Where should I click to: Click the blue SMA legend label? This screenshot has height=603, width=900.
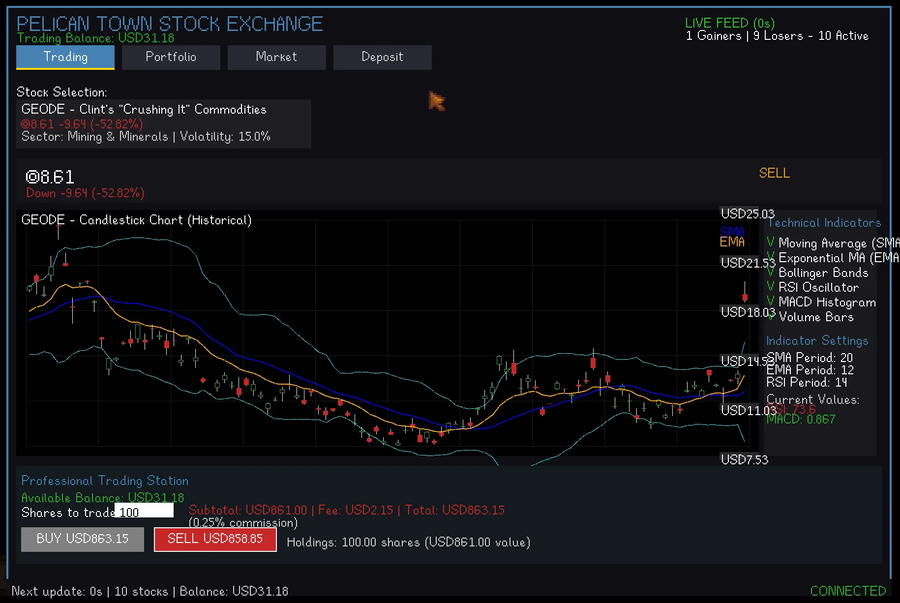coord(732,231)
